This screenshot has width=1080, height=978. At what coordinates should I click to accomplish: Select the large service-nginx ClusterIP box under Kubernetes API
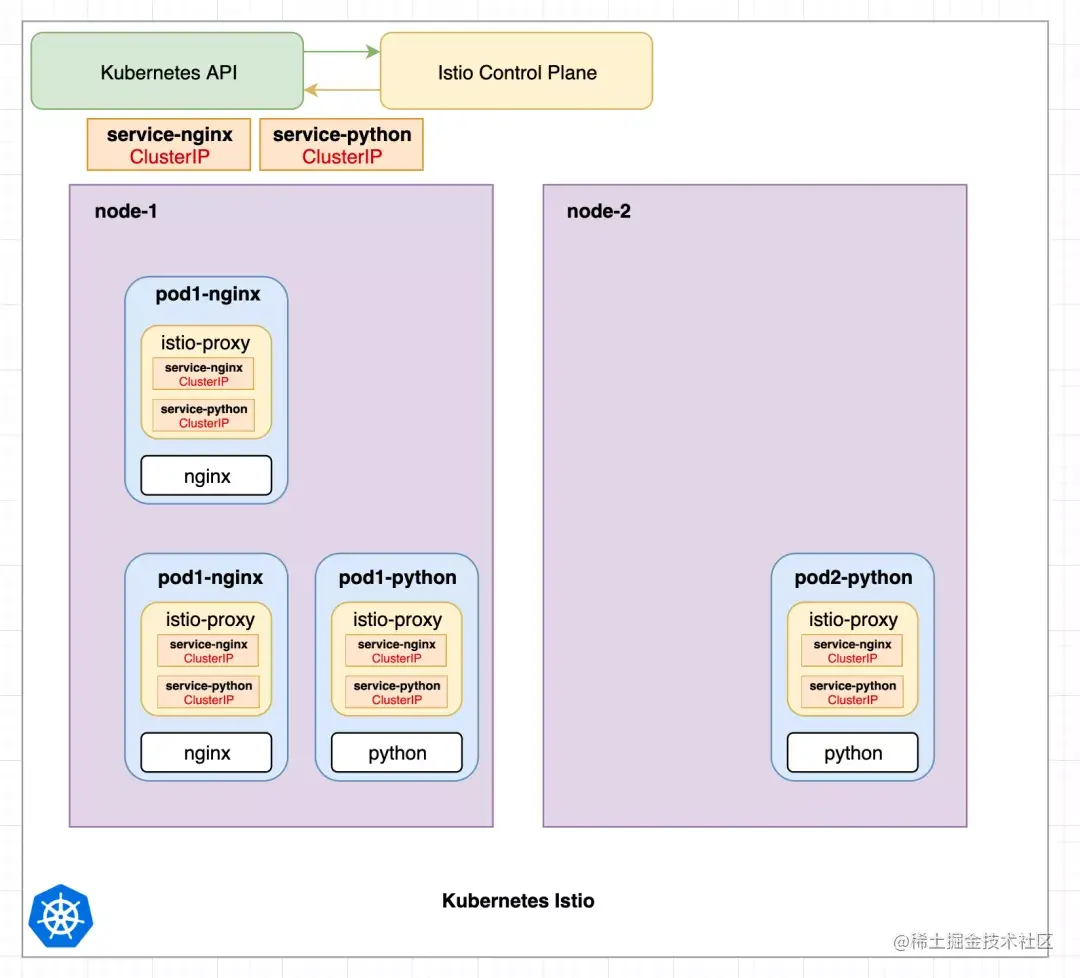coord(169,145)
